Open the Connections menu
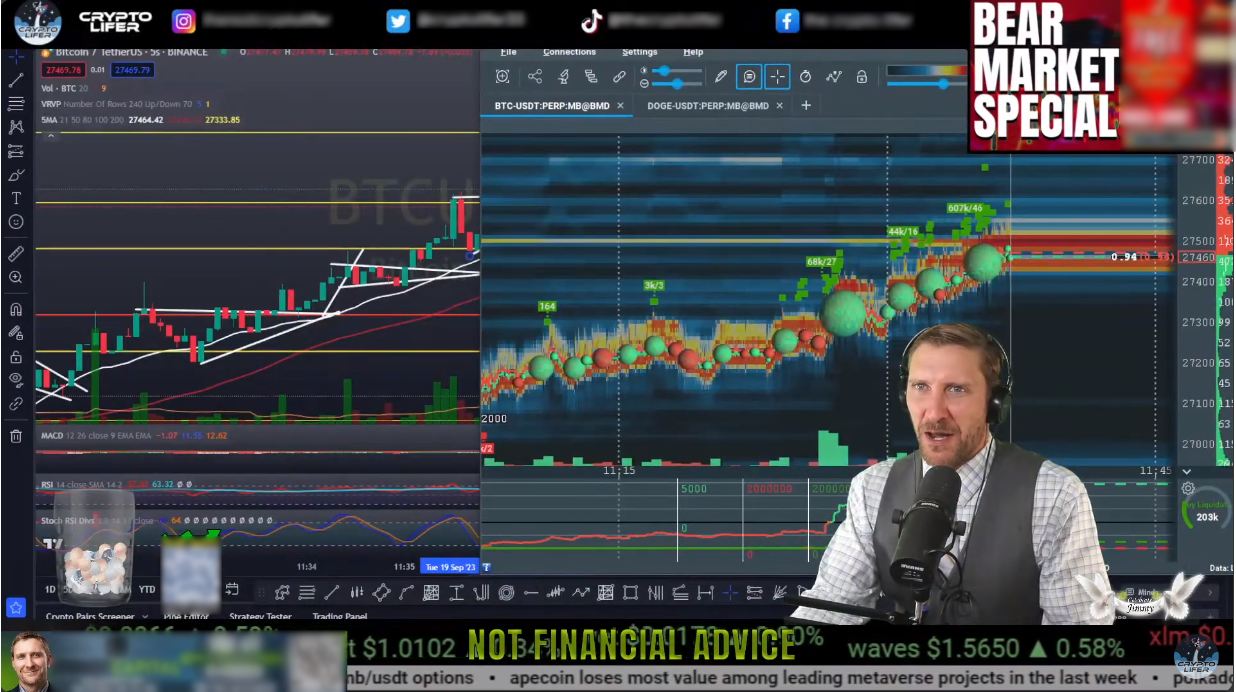 569,52
